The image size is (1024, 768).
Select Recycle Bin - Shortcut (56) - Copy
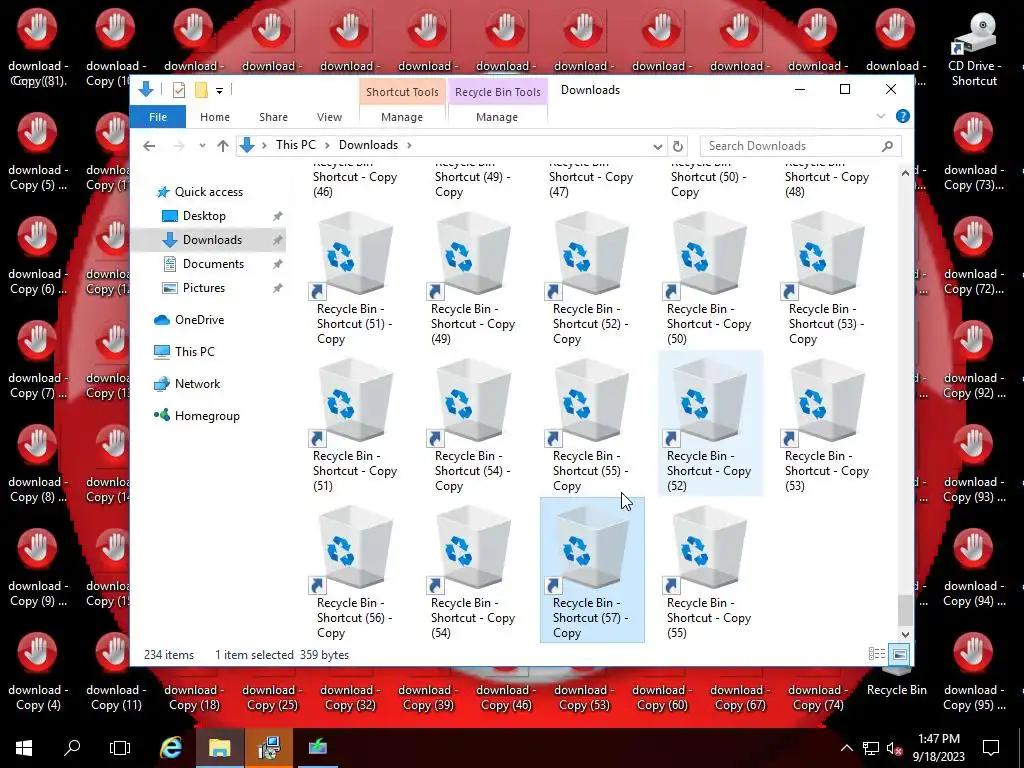pyautogui.click(x=355, y=572)
